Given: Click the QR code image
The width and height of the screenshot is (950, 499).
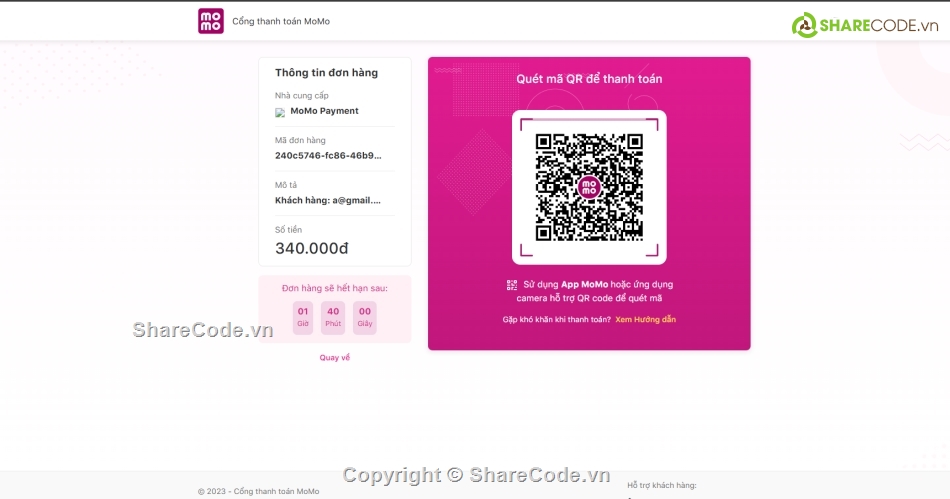Looking at the screenshot, I should point(589,187).
